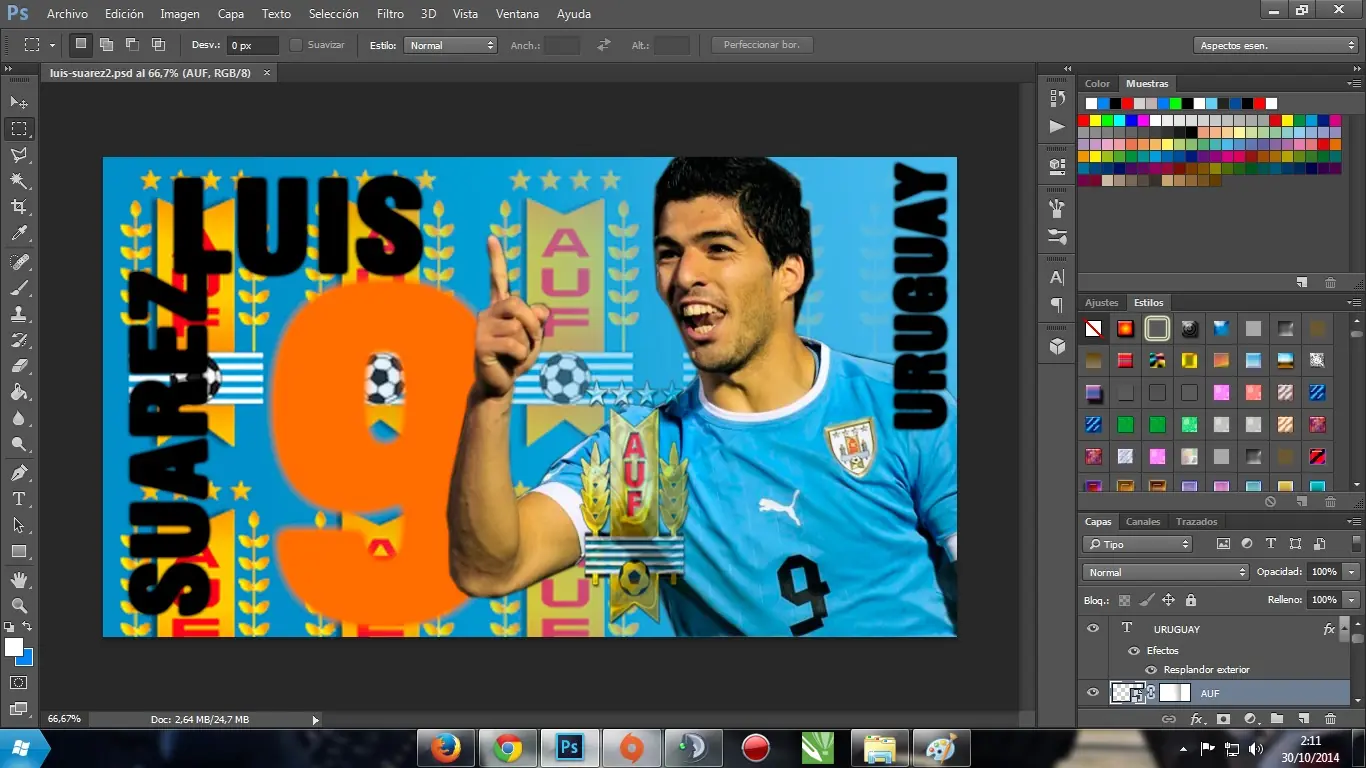
Task: Select the Pen tool
Action: 19,473
